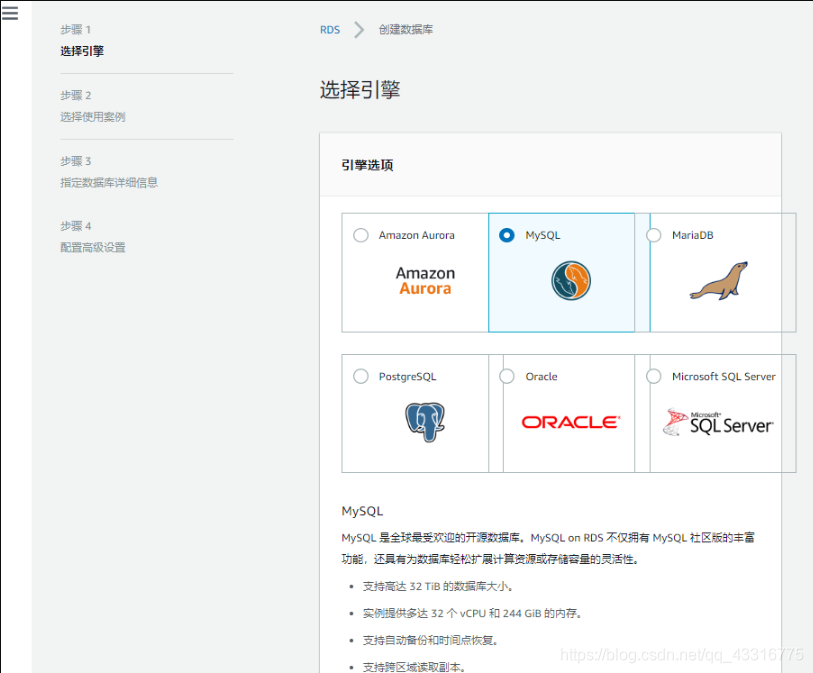Click the 步骤 4 label
813x673 pixels.
coord(75,226)
